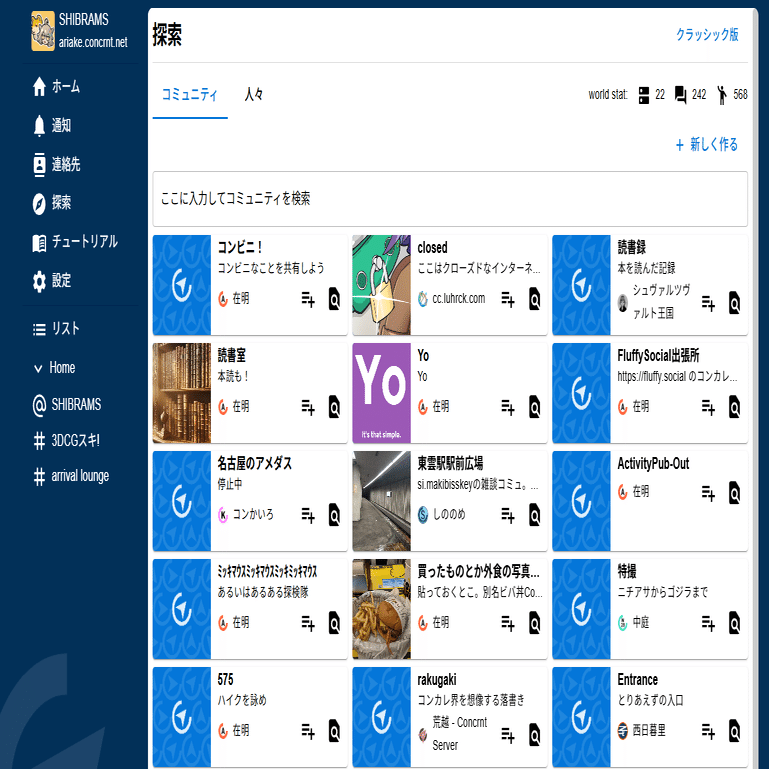This screenshot has height=769, width=769.
Task: Collapse the Home list chevron
Action: click(x=38, y=368)
